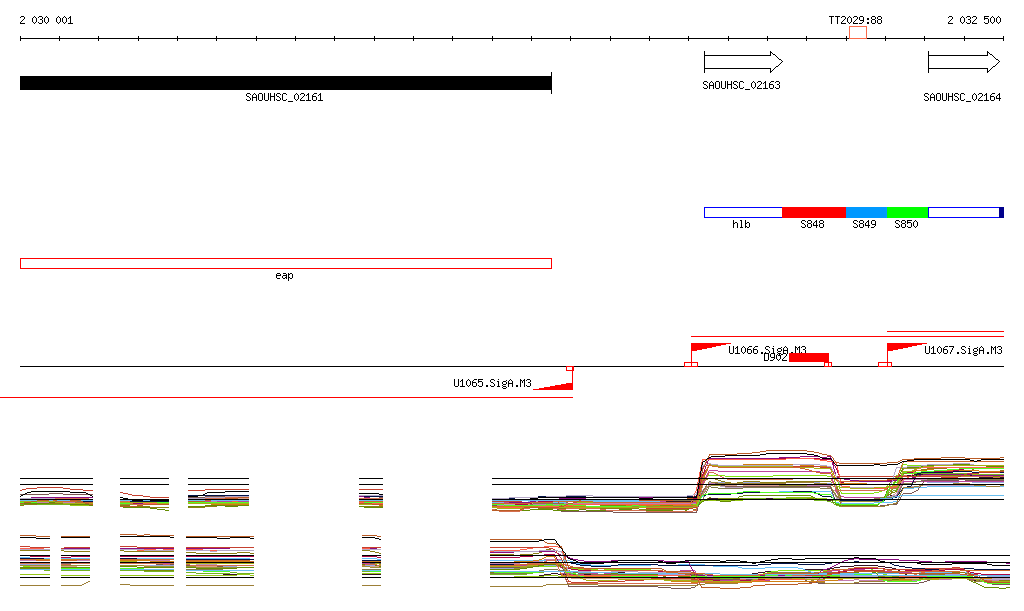Screen dimensions: 1024x611
Task: Click the 2 032 500 end coordinate label
Action: 974,20
